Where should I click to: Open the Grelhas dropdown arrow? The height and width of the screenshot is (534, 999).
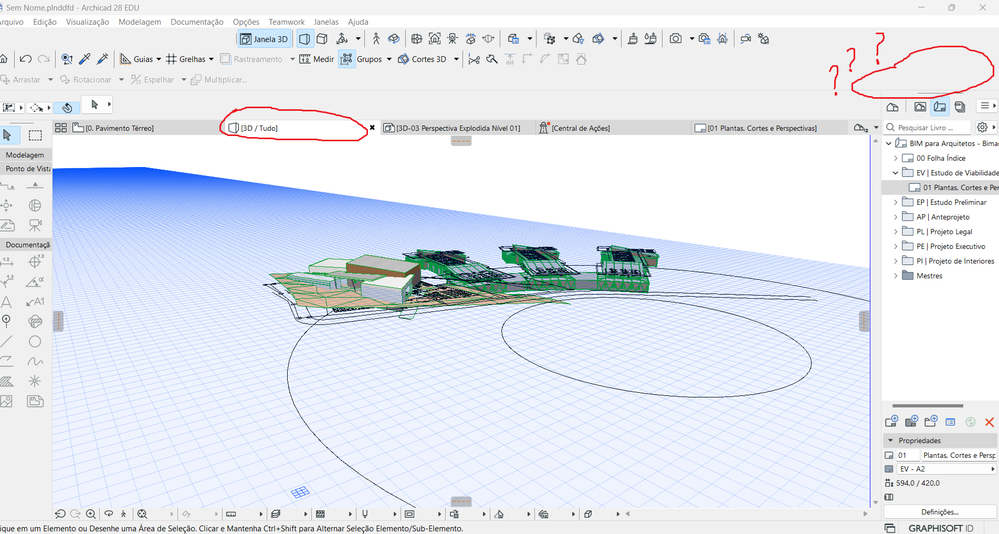[212, 59]
